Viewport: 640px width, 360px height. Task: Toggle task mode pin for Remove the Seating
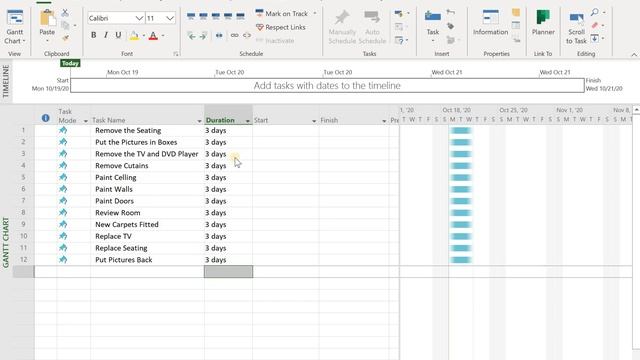(63, 130)
